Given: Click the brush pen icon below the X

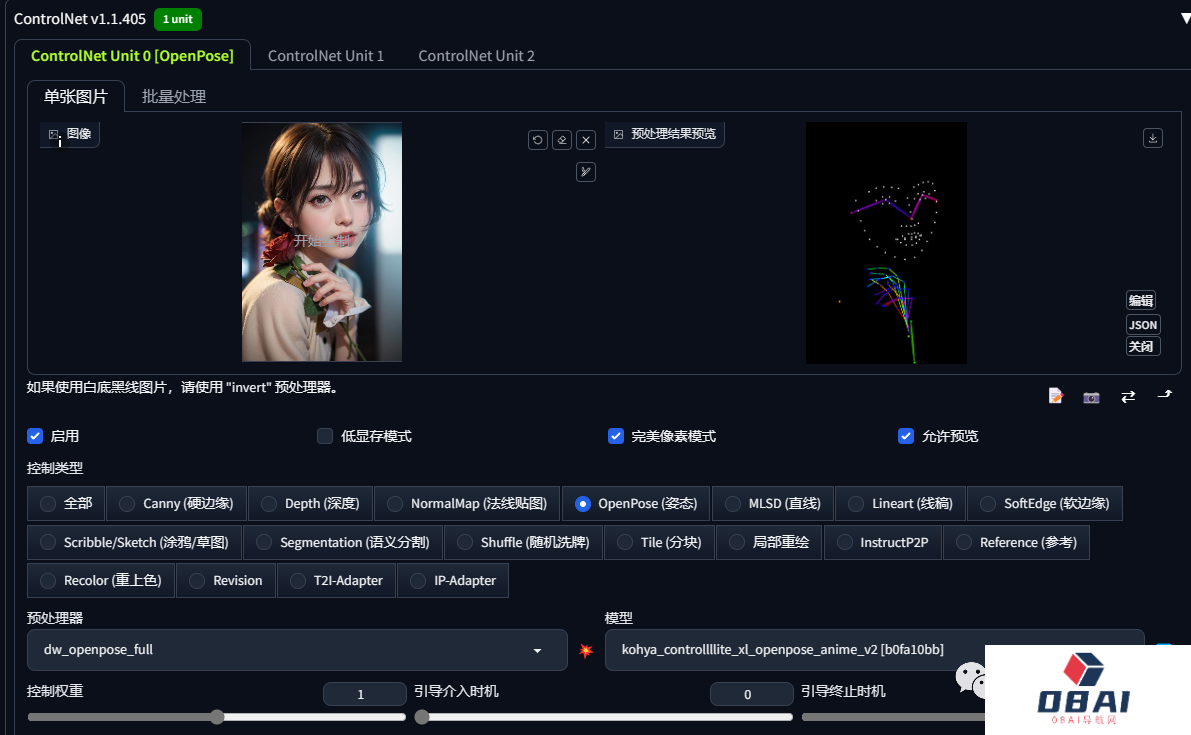Looking at the screenshot, I should 586,172.
